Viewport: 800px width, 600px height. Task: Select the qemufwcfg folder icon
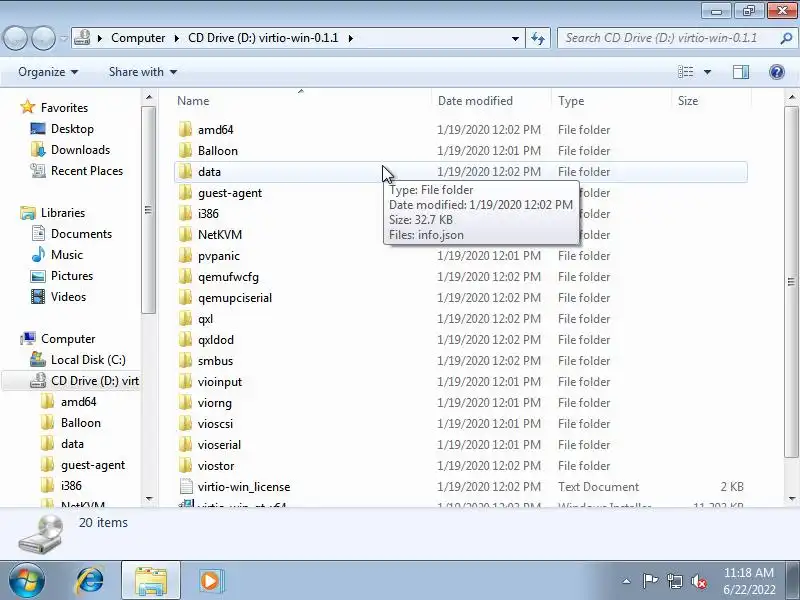coord(186,277)
